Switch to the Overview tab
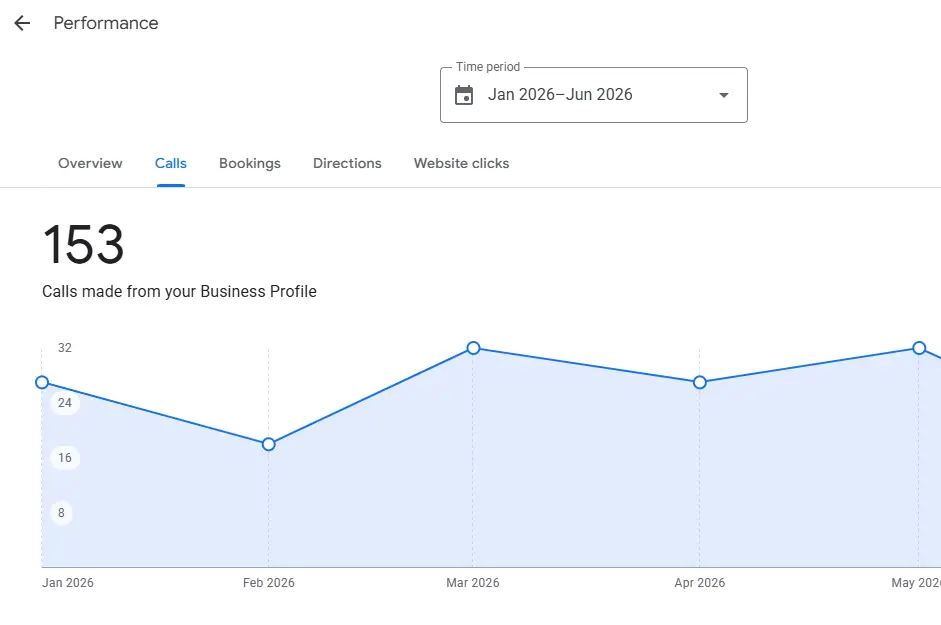This screenshot has height=625, width=941. pyautogui.click(x=90, y=163)
